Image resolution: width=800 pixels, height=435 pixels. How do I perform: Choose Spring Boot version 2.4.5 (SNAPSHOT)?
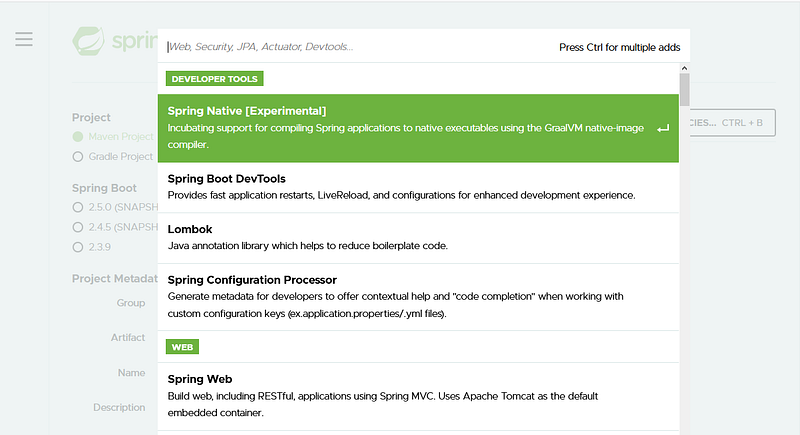point(78,226)
